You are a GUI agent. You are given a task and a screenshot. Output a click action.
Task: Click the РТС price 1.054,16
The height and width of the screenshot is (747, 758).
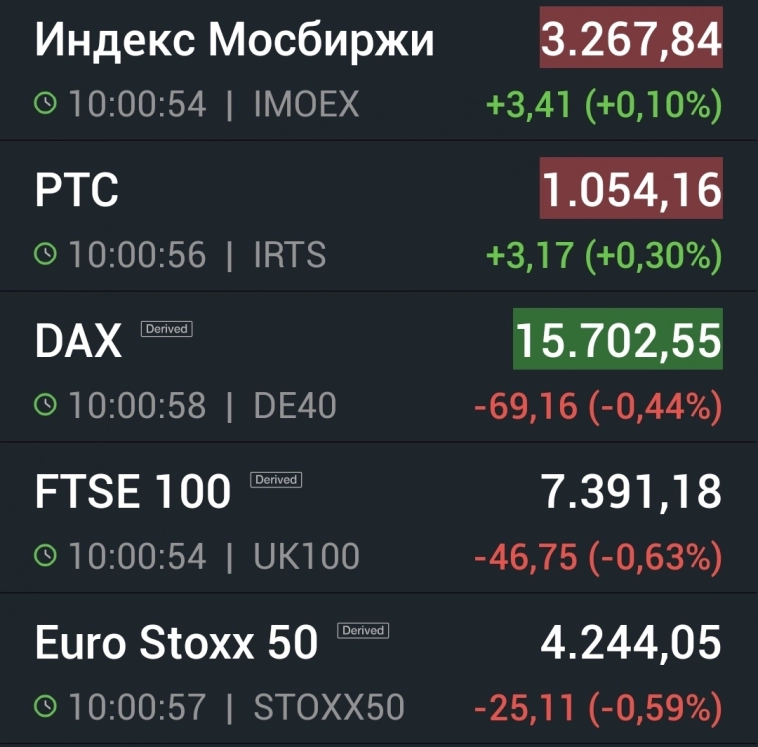click(x=631, y=190)
